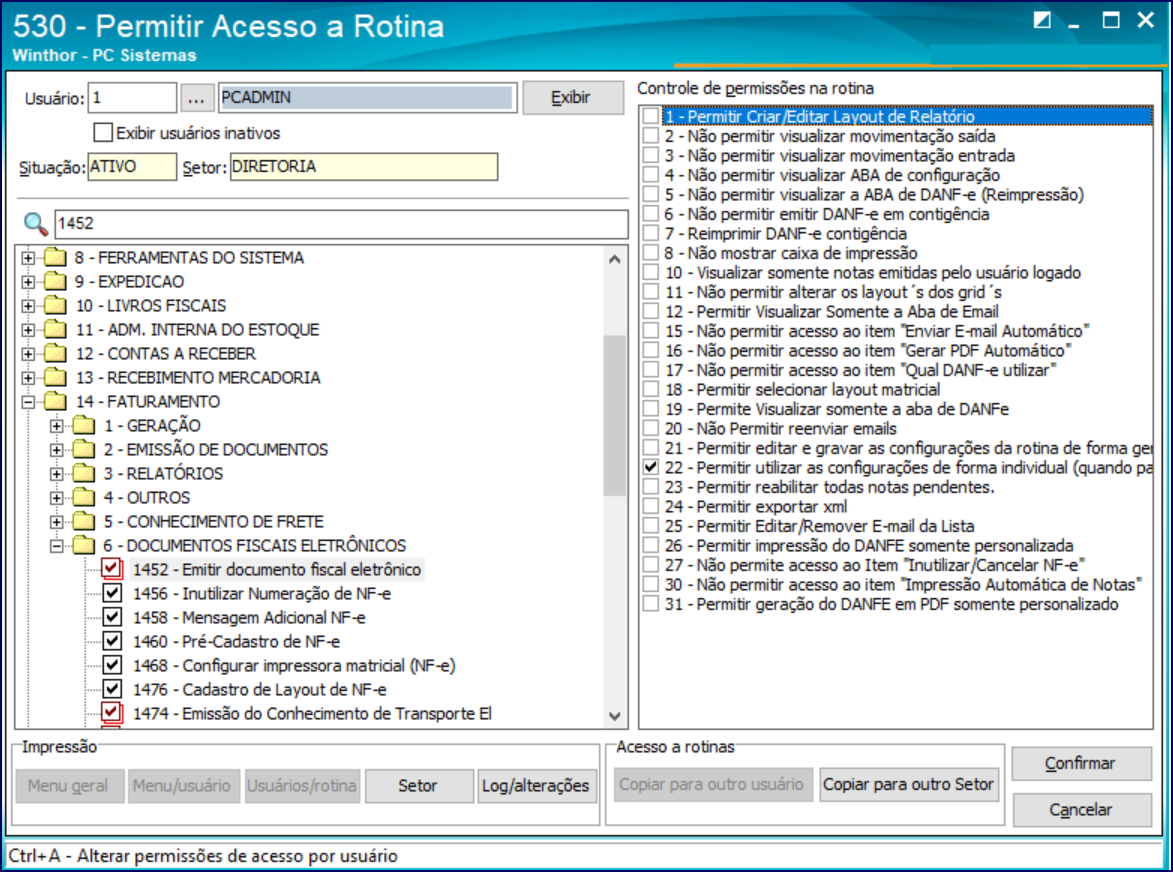Expand the 2 - EMISSÃO DE DOCUMENTOS node

coord(56,449)
